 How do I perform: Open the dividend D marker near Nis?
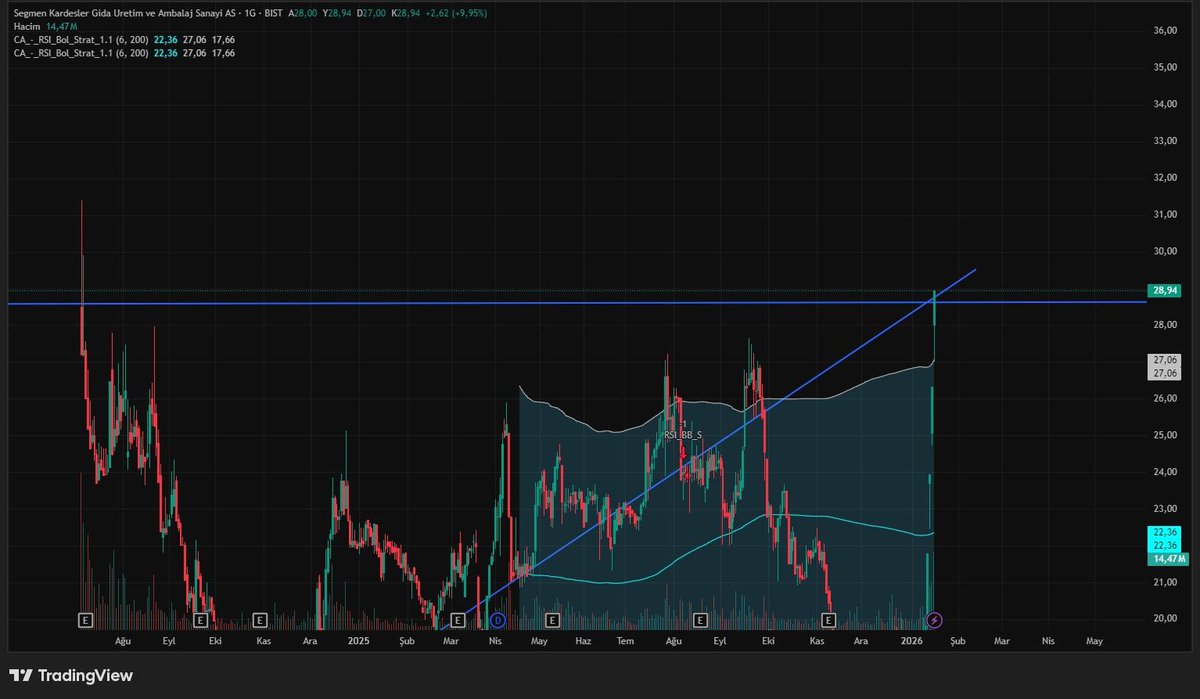coord(497,620)
